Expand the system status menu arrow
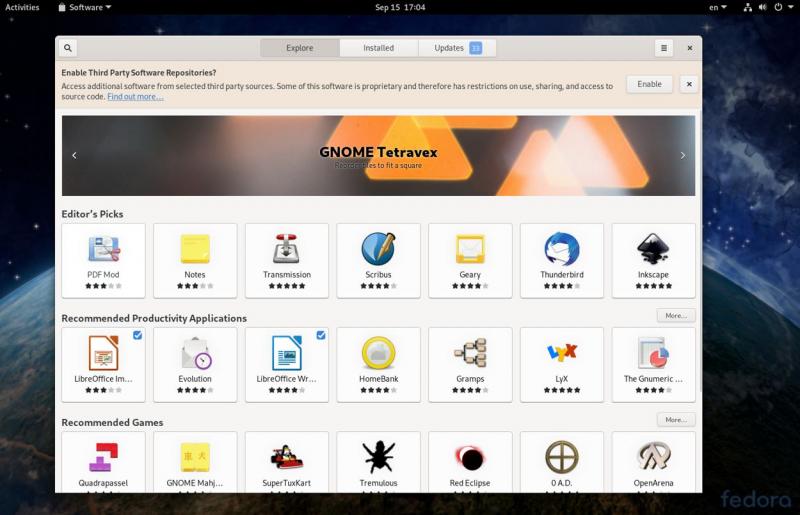800x515 pixels. tap(787, 7)
